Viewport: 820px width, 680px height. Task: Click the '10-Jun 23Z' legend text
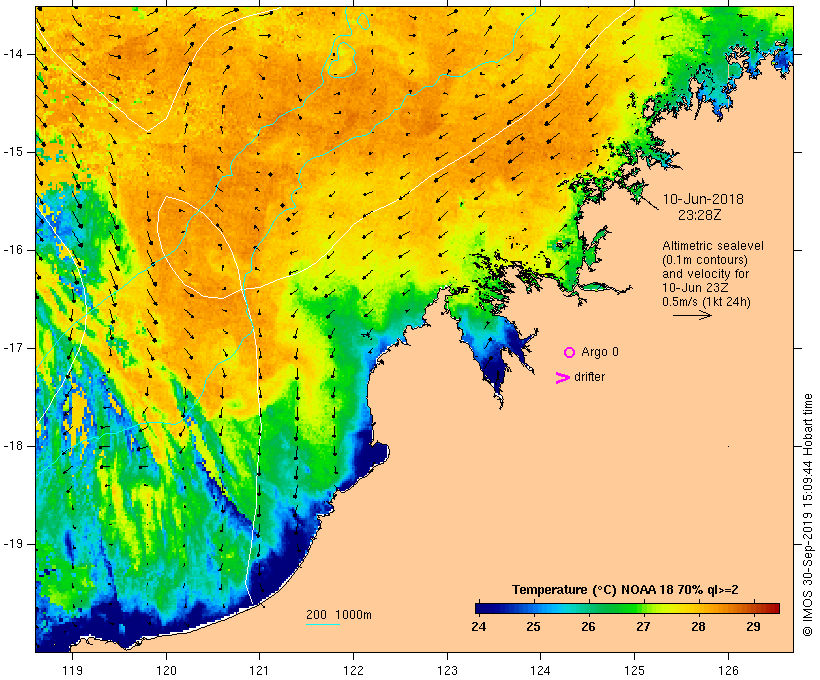tap(695, 288)
